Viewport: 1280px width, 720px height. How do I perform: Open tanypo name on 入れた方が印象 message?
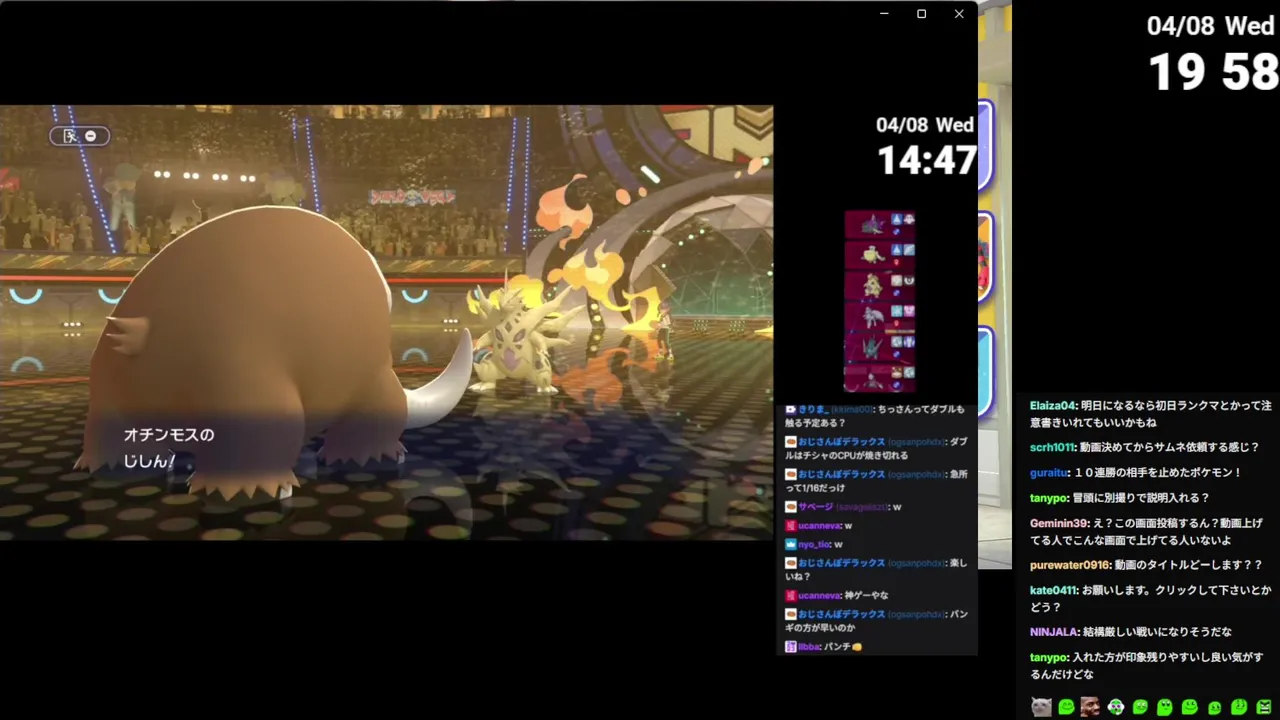[1049, 657]
